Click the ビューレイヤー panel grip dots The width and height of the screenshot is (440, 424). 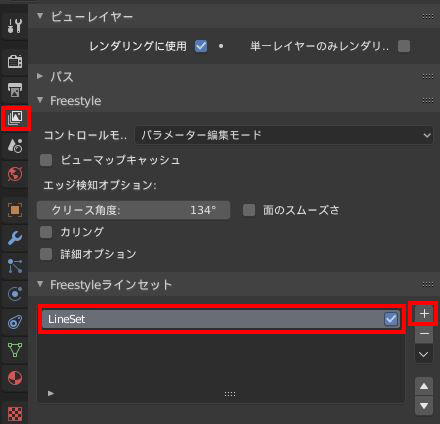pos(428,16)
